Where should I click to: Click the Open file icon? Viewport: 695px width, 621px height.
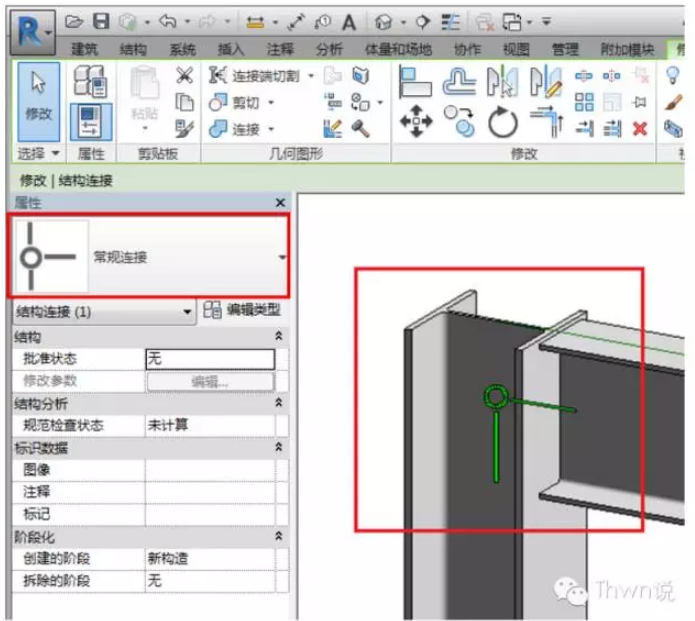click(74, 21)
